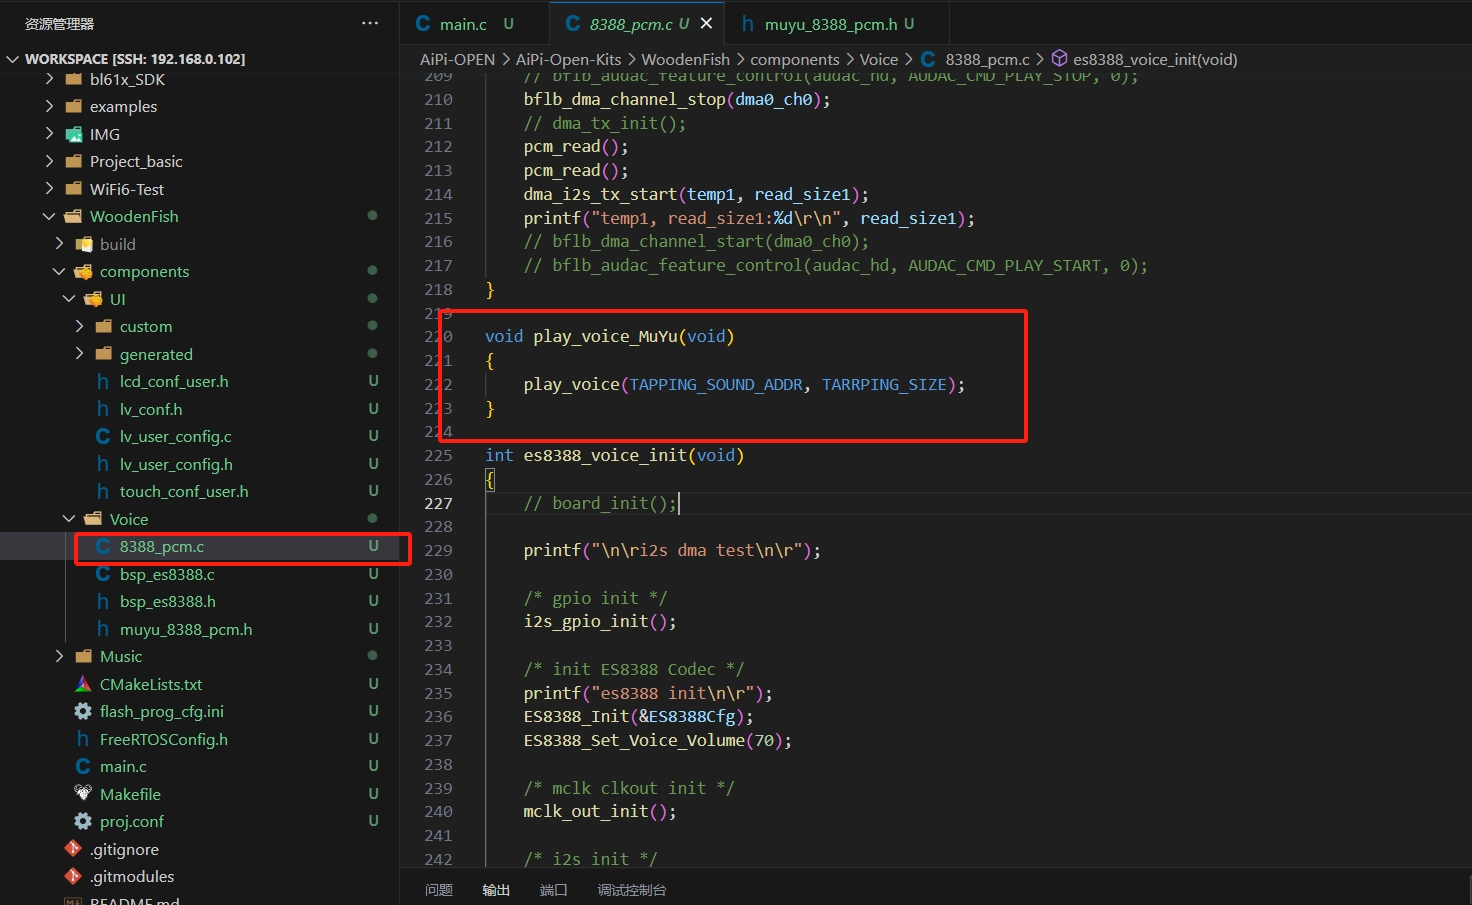Screen dimensions: 1472x905
Task: Click the header icon of muyu_8388_pcm.h in tree
Action: [103, 629]
